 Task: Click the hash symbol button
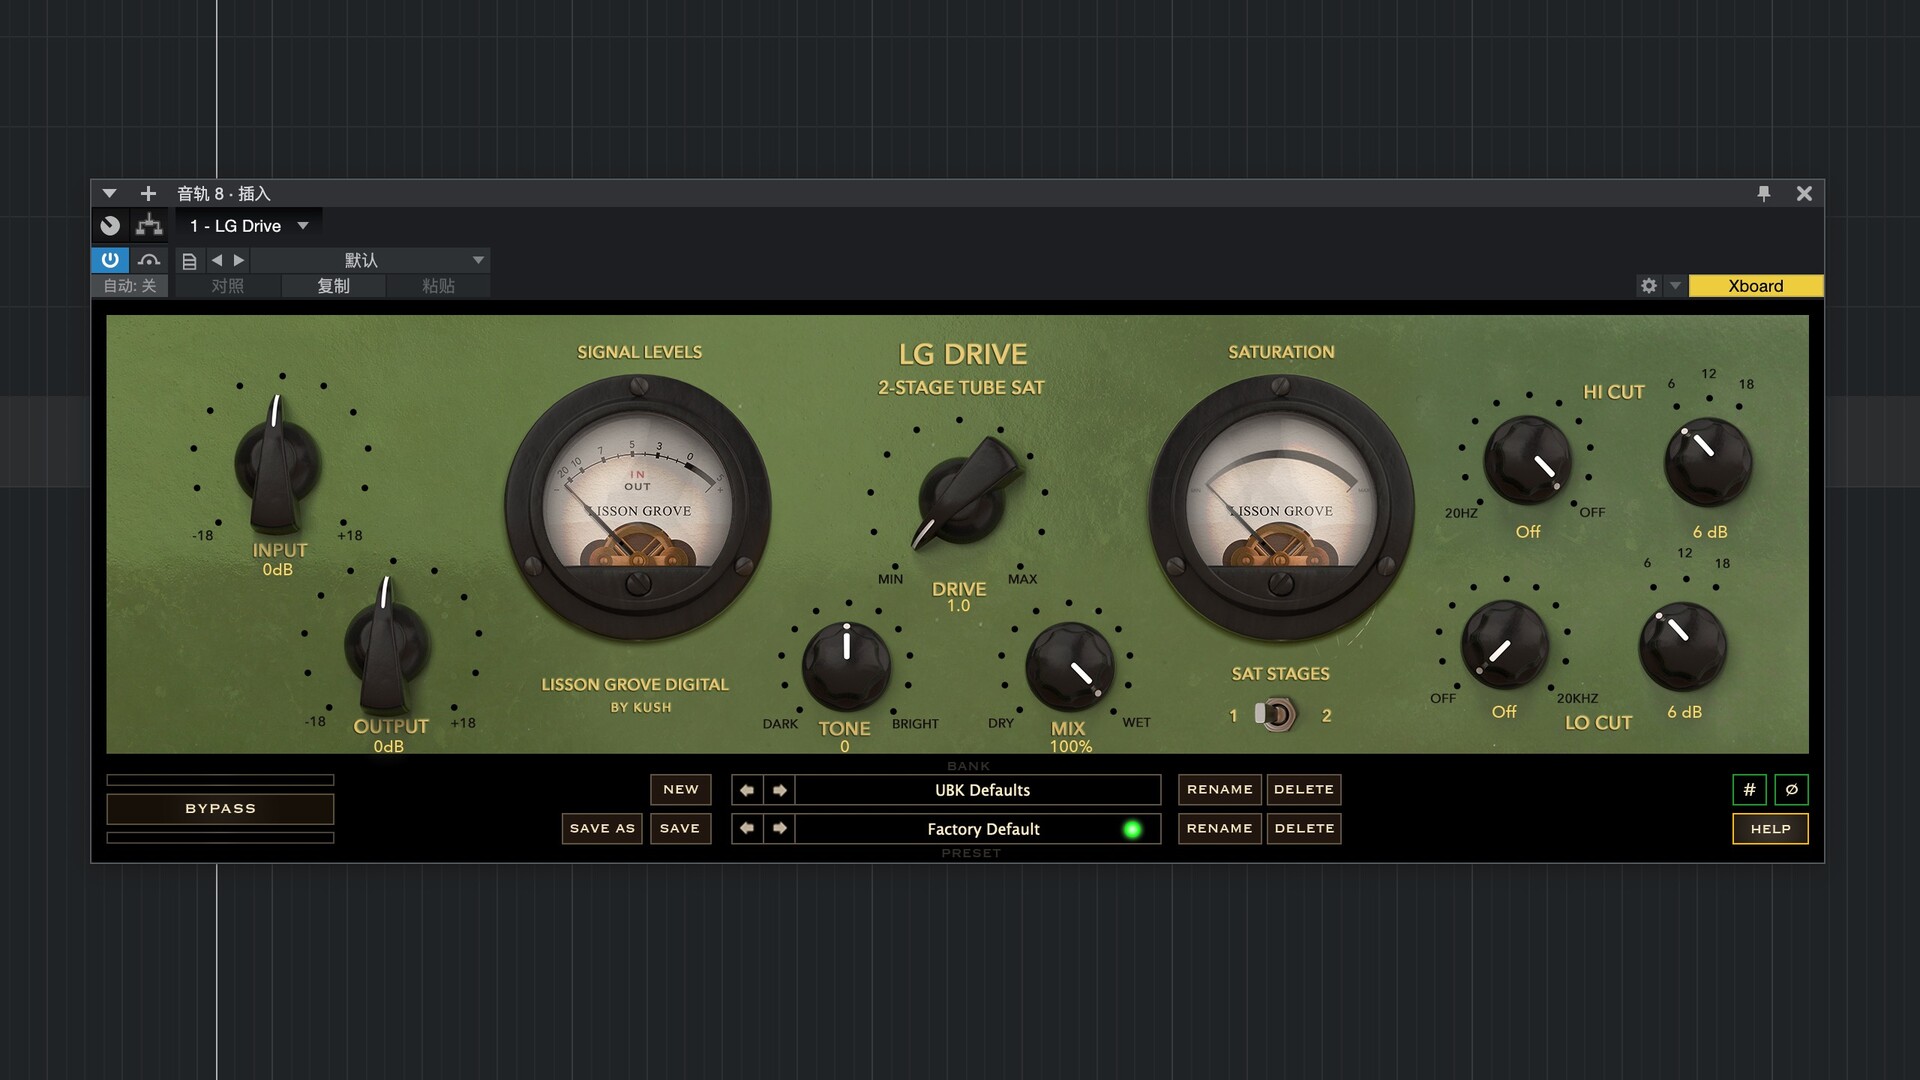tap(1749, 789)
